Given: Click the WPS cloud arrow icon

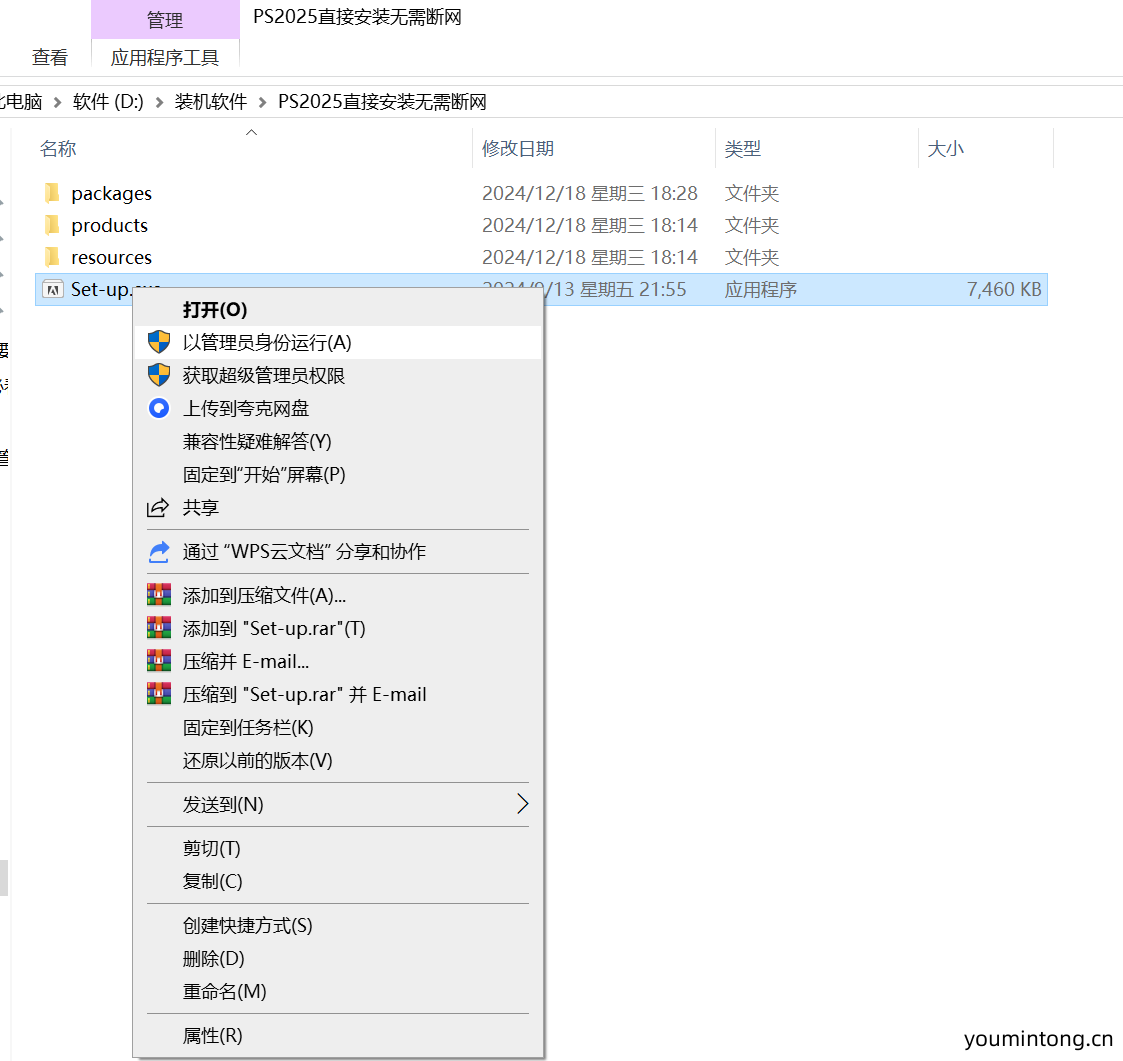Looking at the screenshot, I should 158,552.
